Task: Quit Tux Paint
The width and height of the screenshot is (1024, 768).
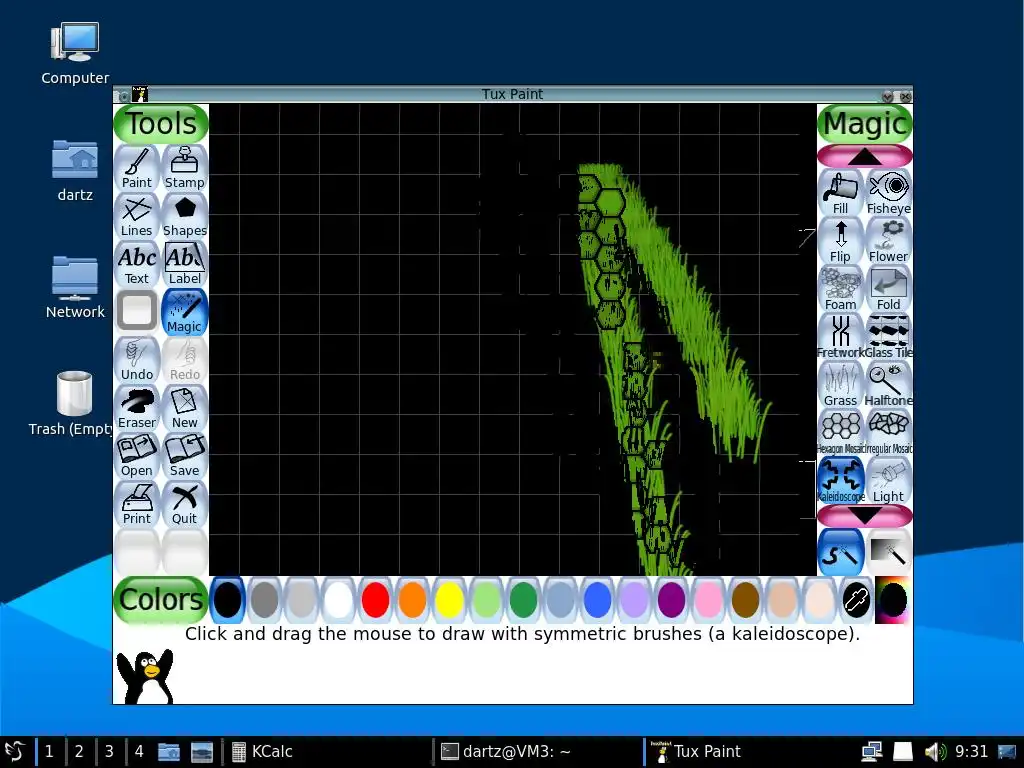Action: coord(184,504)
